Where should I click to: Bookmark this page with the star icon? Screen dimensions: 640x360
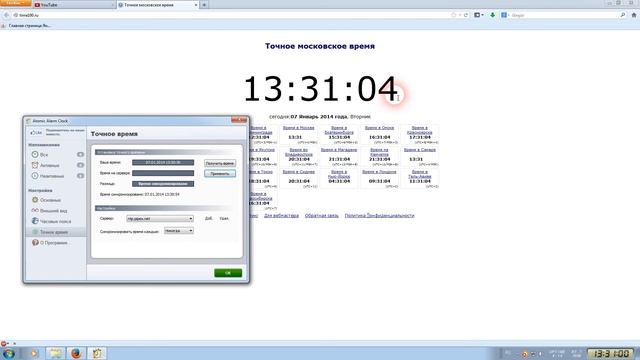point(453,15)
